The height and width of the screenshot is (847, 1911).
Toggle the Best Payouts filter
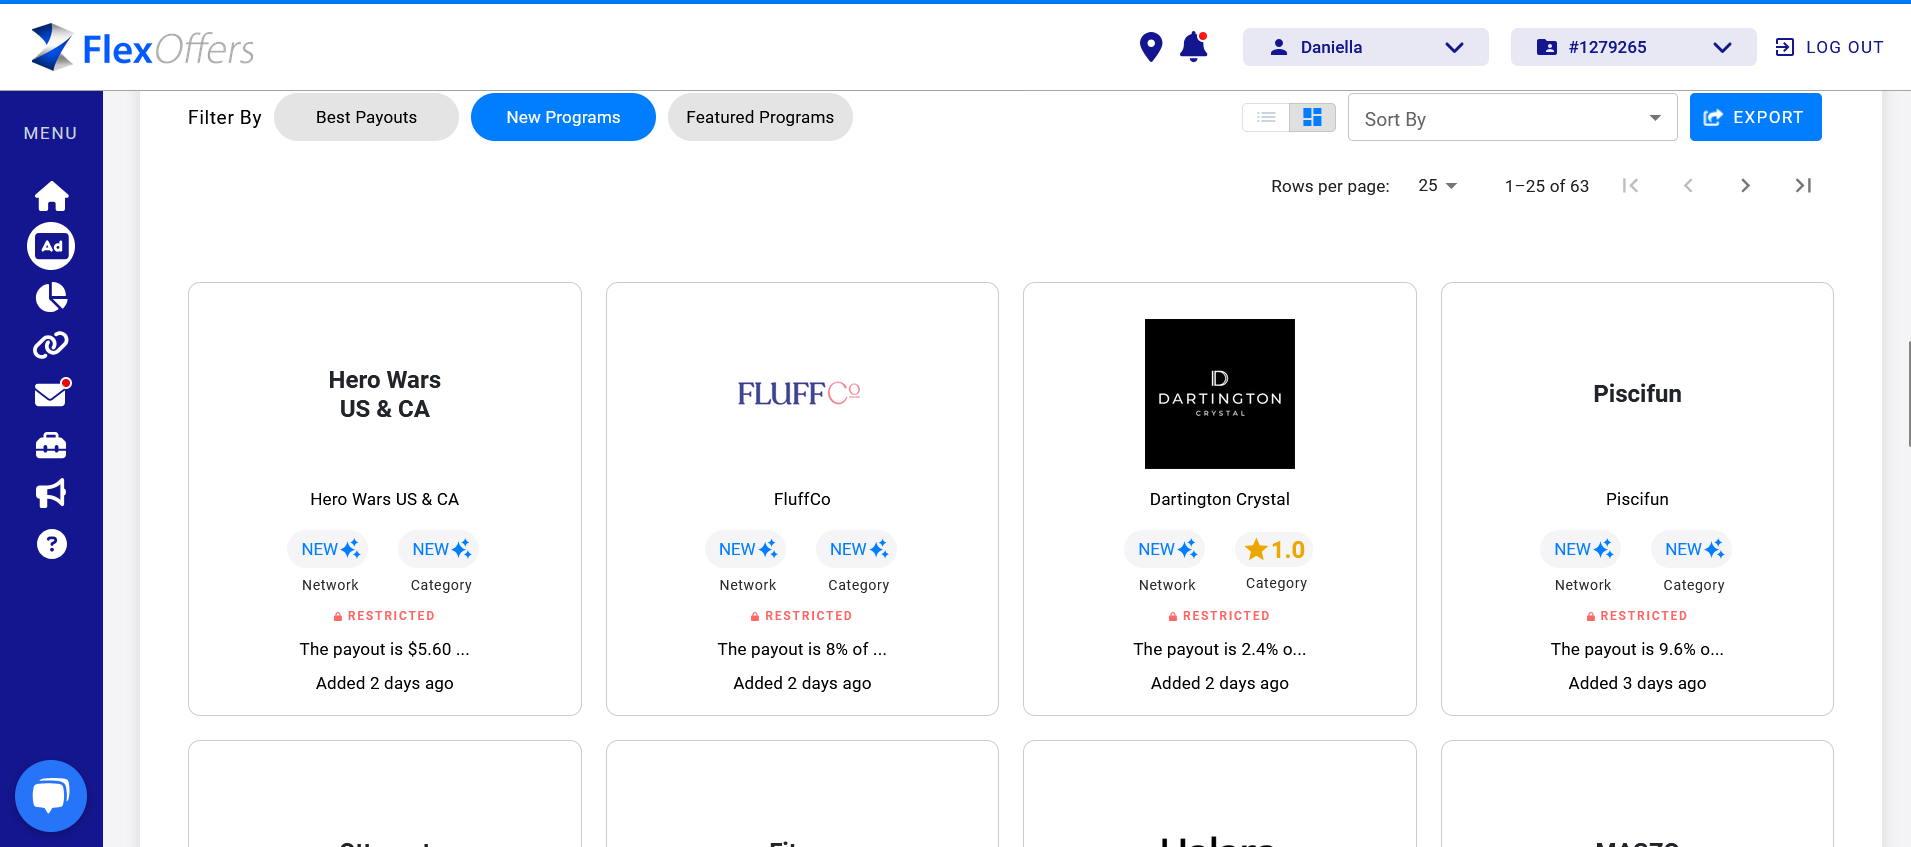point(366,117)
